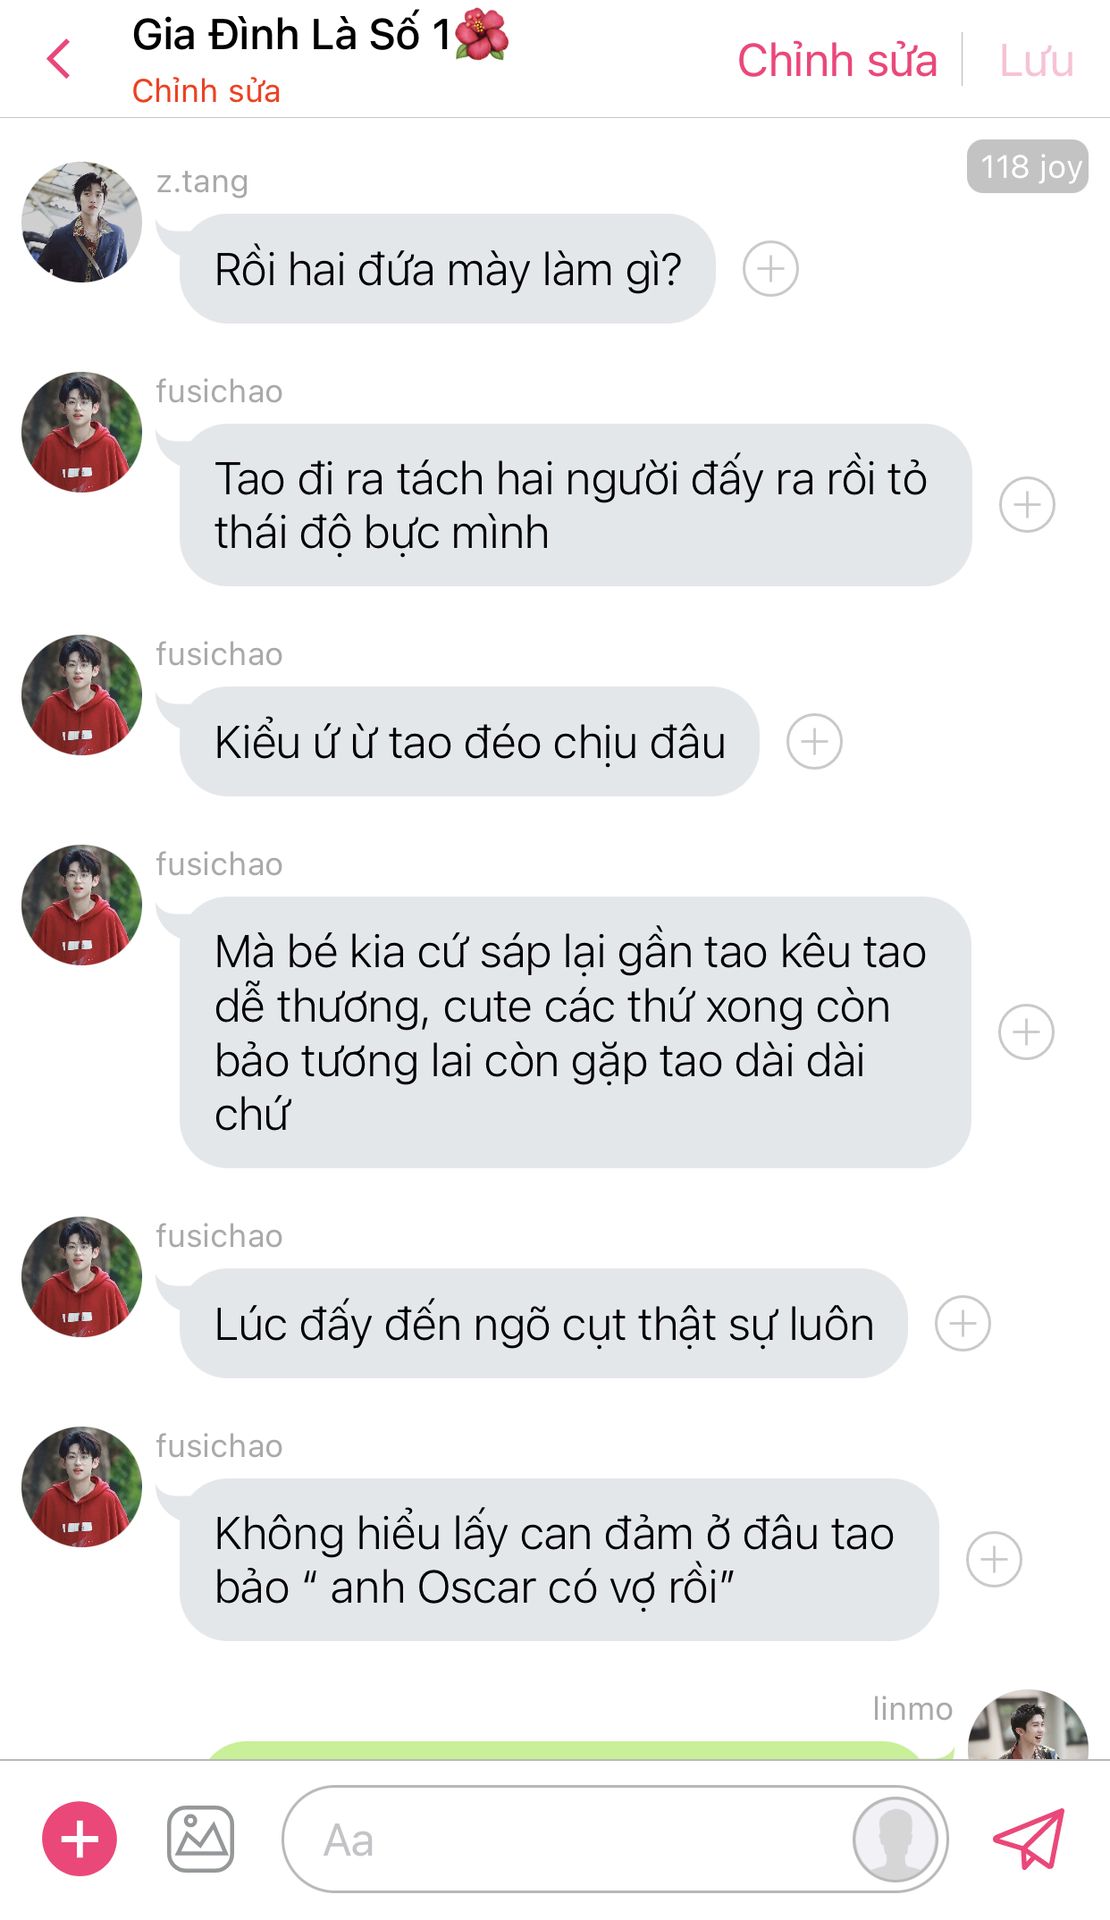
Task: Tap the pink plus add button
Action: 79,1838
